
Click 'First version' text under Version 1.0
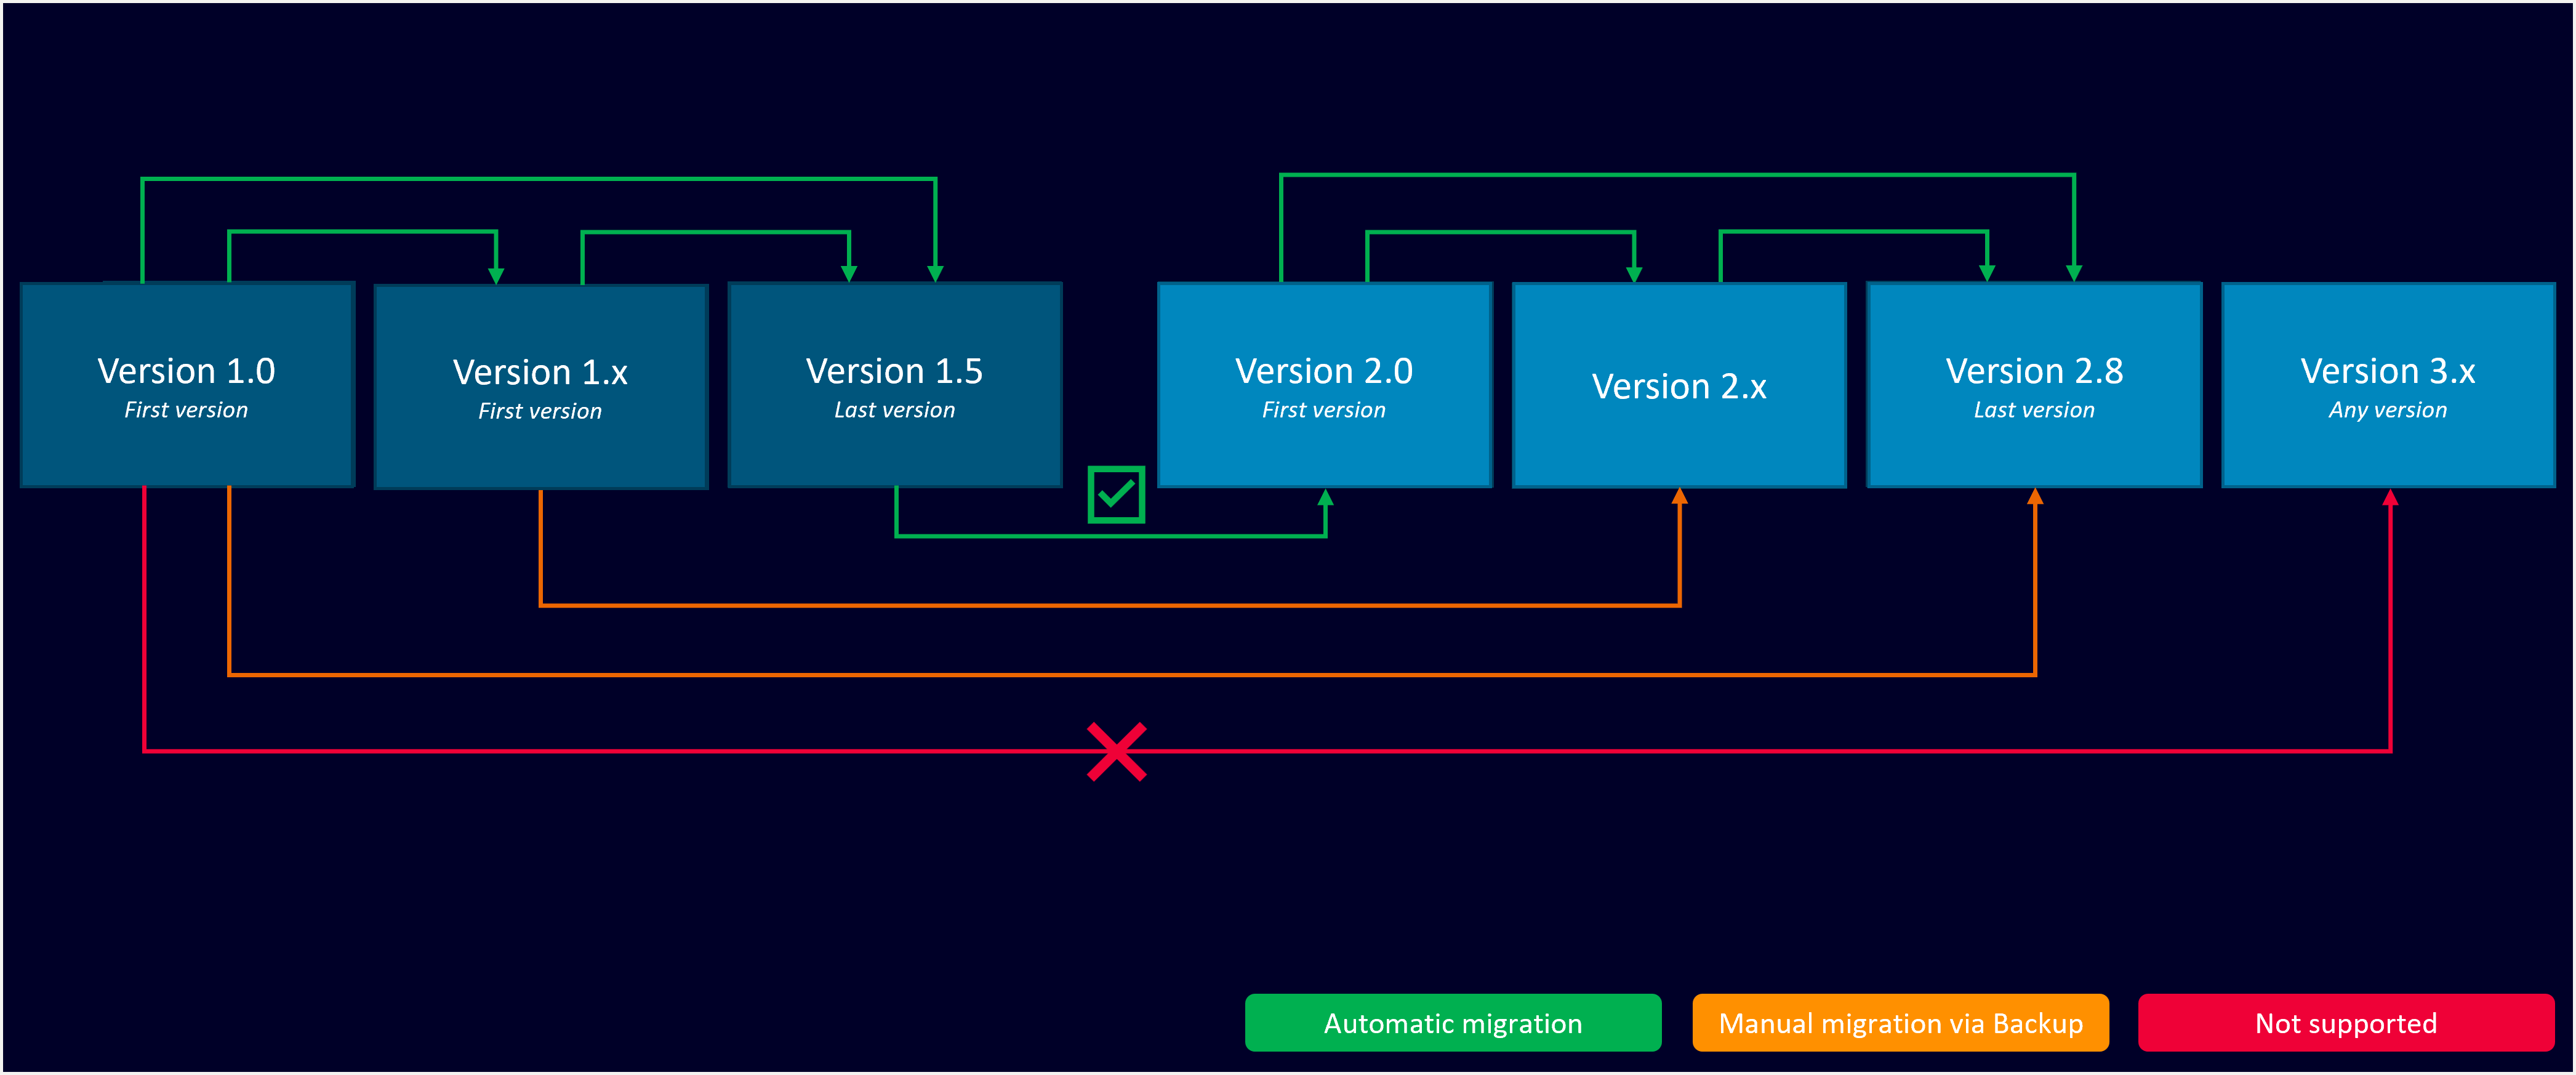coord(186,410)
